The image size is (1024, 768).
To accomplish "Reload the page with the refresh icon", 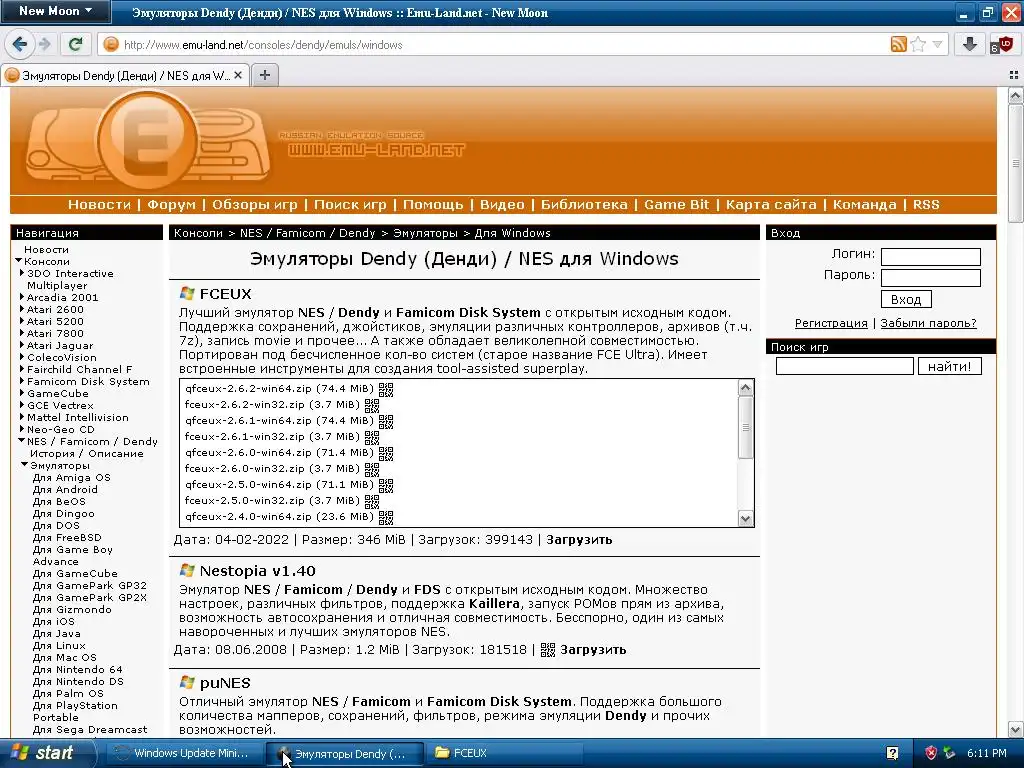I will 75,44.
